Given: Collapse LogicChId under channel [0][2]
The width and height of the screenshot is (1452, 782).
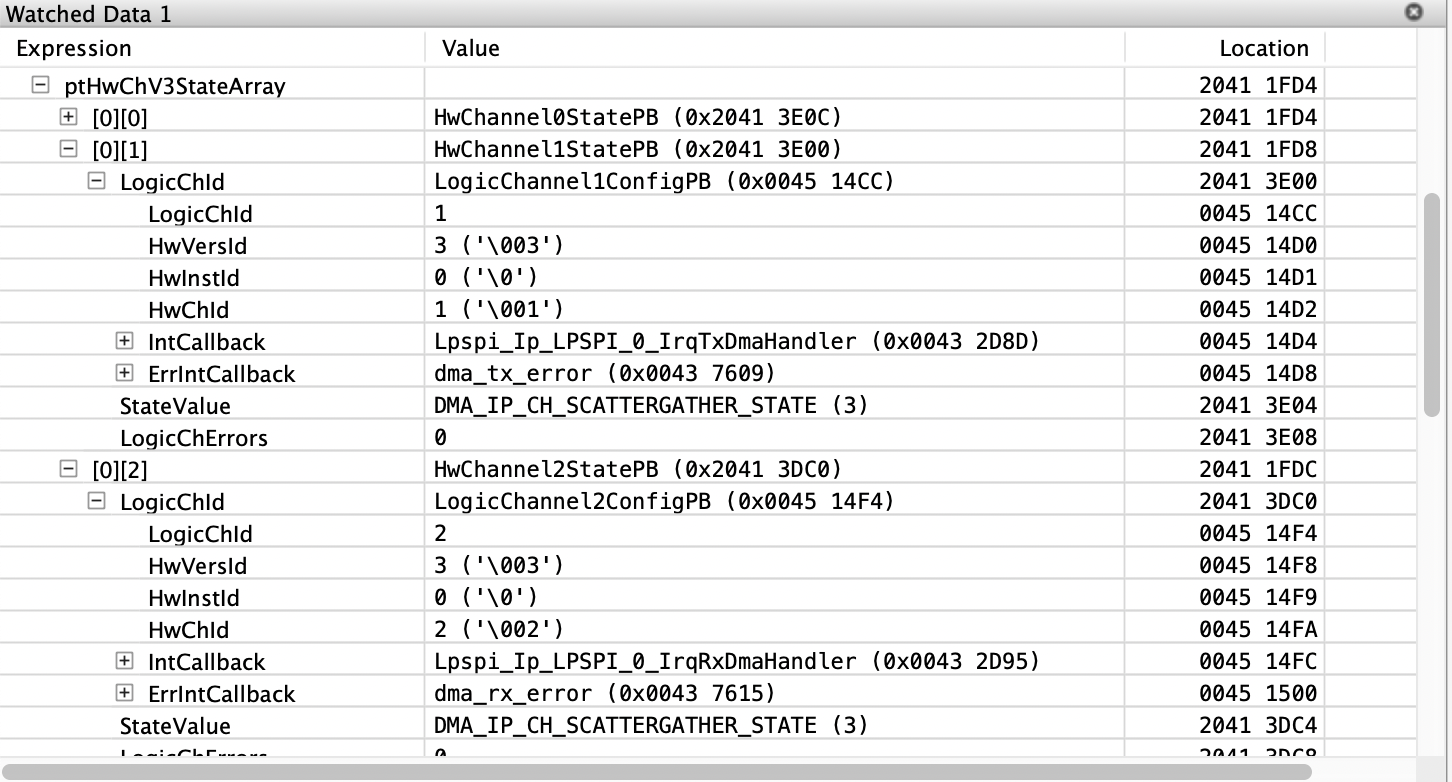Looking at the screenshot, I should pos(96,501).
